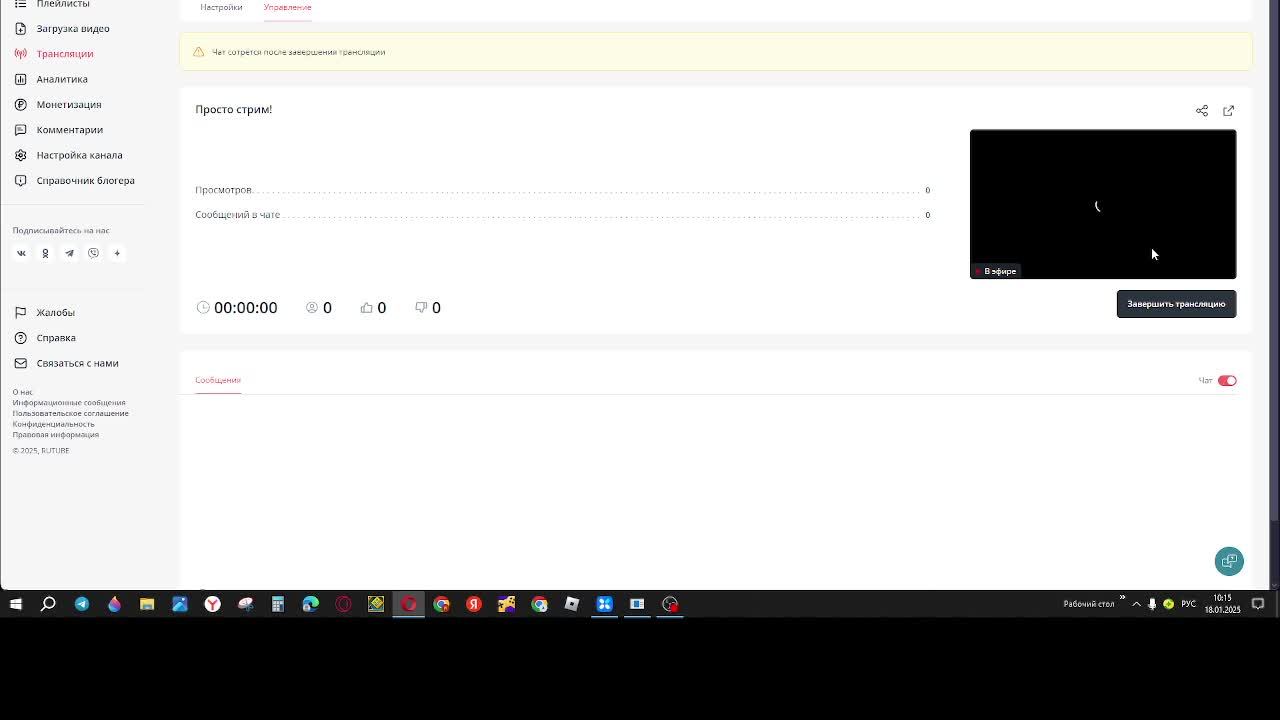The height and width of the screenshot is (720, 1280).
Task: Click the Справка question mark icon
Action: tap(20, 338)
